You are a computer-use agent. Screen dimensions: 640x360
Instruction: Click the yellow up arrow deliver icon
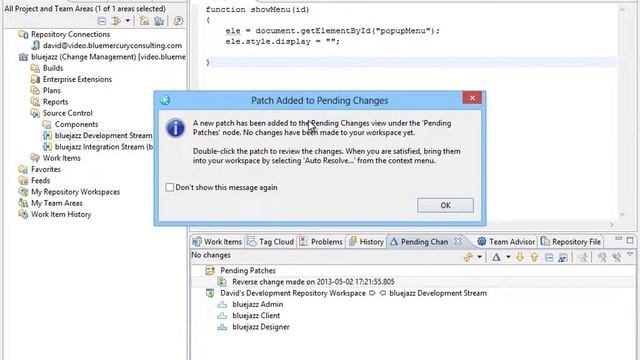tap(534, 257)
